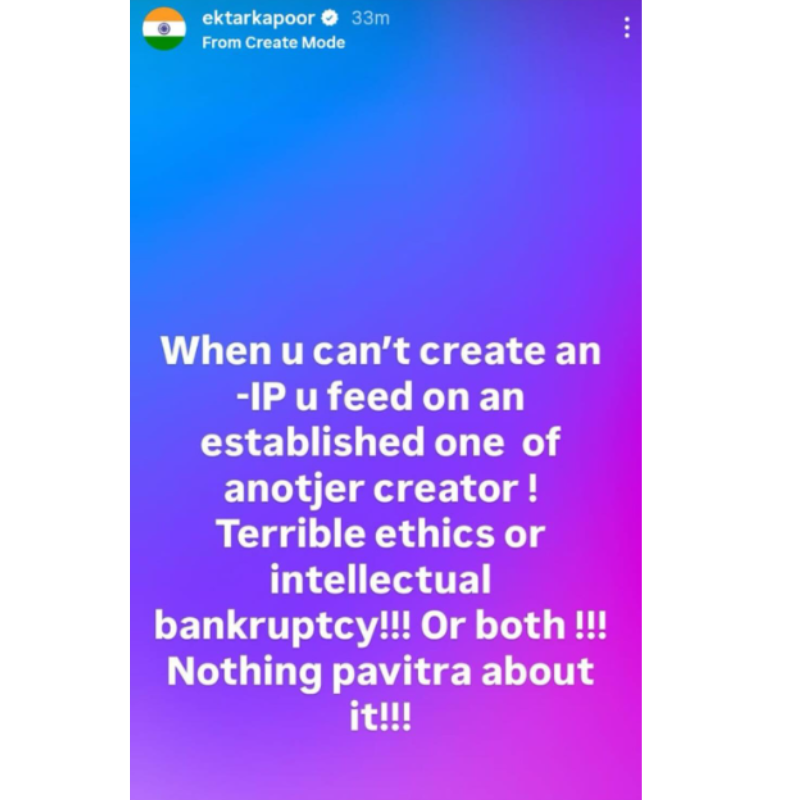Select the line 'established one of'
This screenshot has height=800, width=800.
(x=381, y=442)
